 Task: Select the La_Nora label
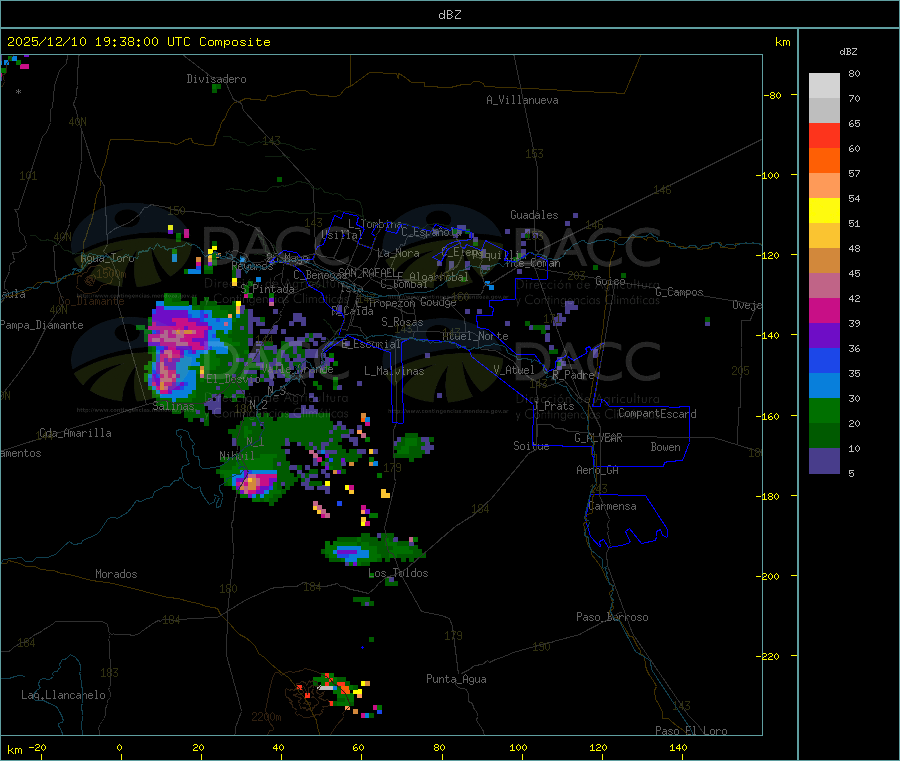(398, 253)
